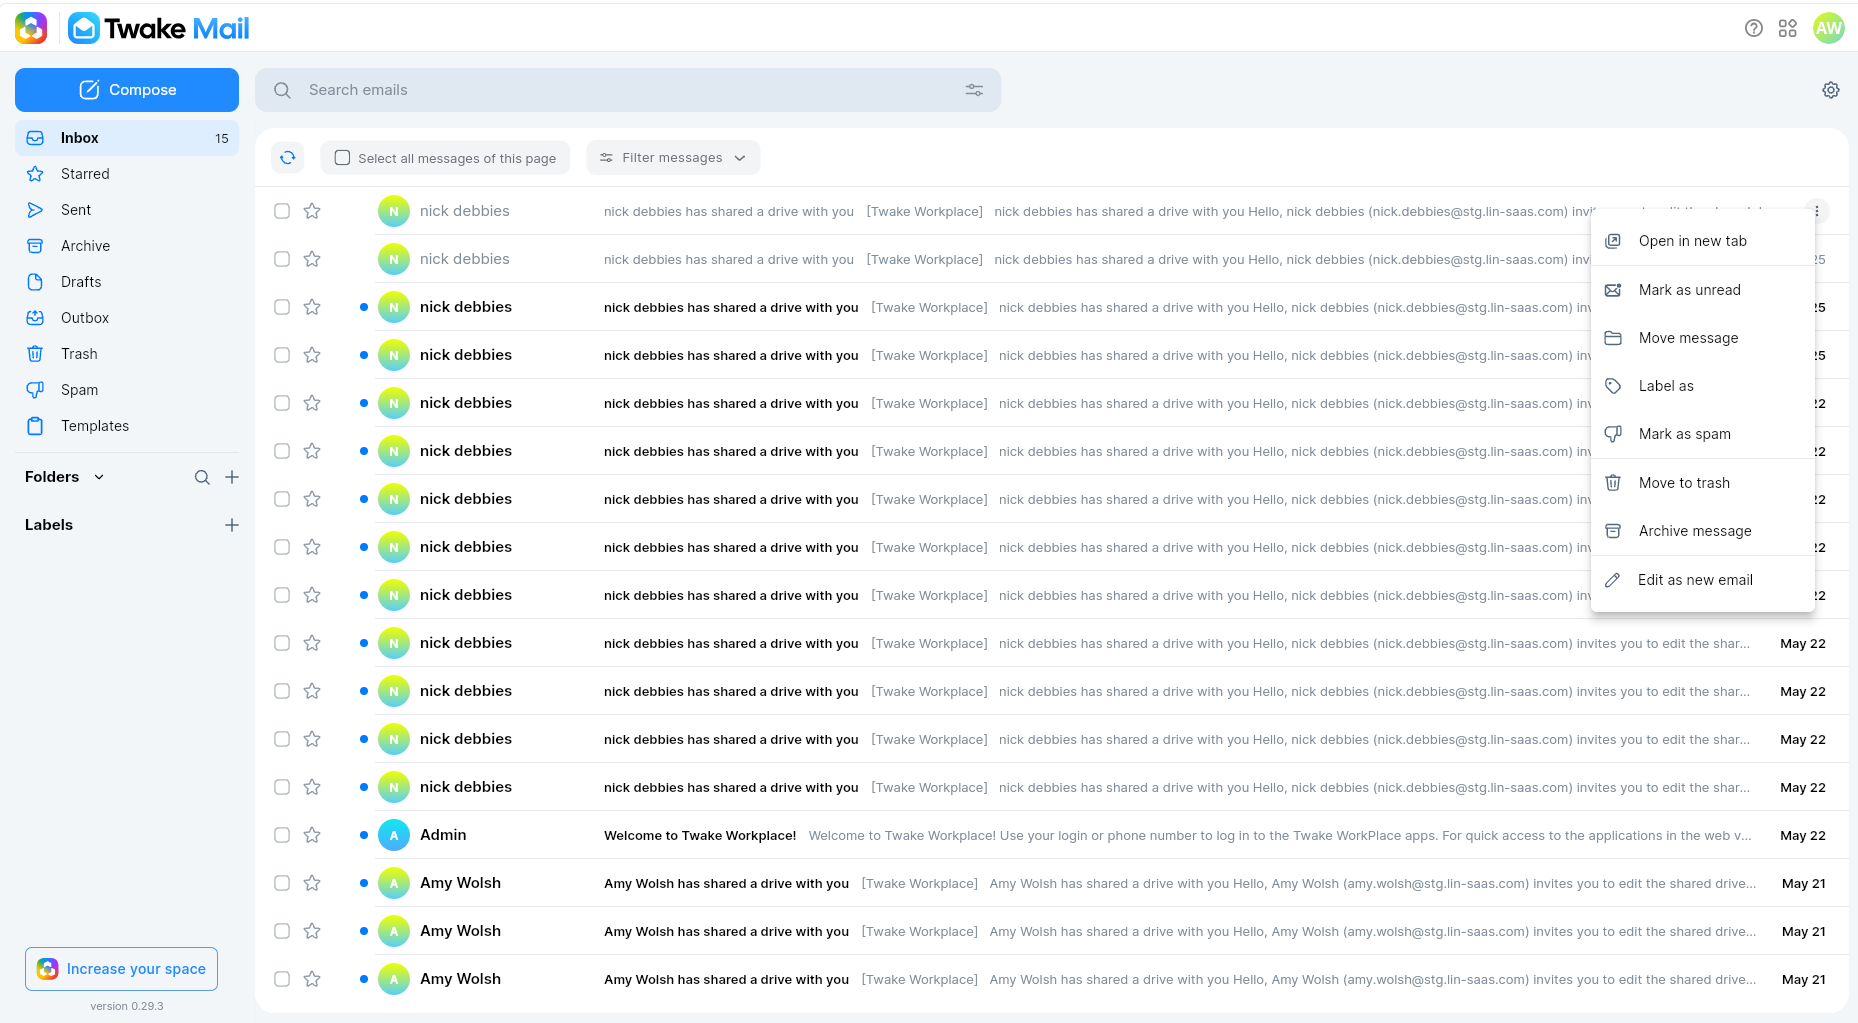Click the Labels section heading
The height and width of the screenshot is (1023, 1858).
pos(49,525)
